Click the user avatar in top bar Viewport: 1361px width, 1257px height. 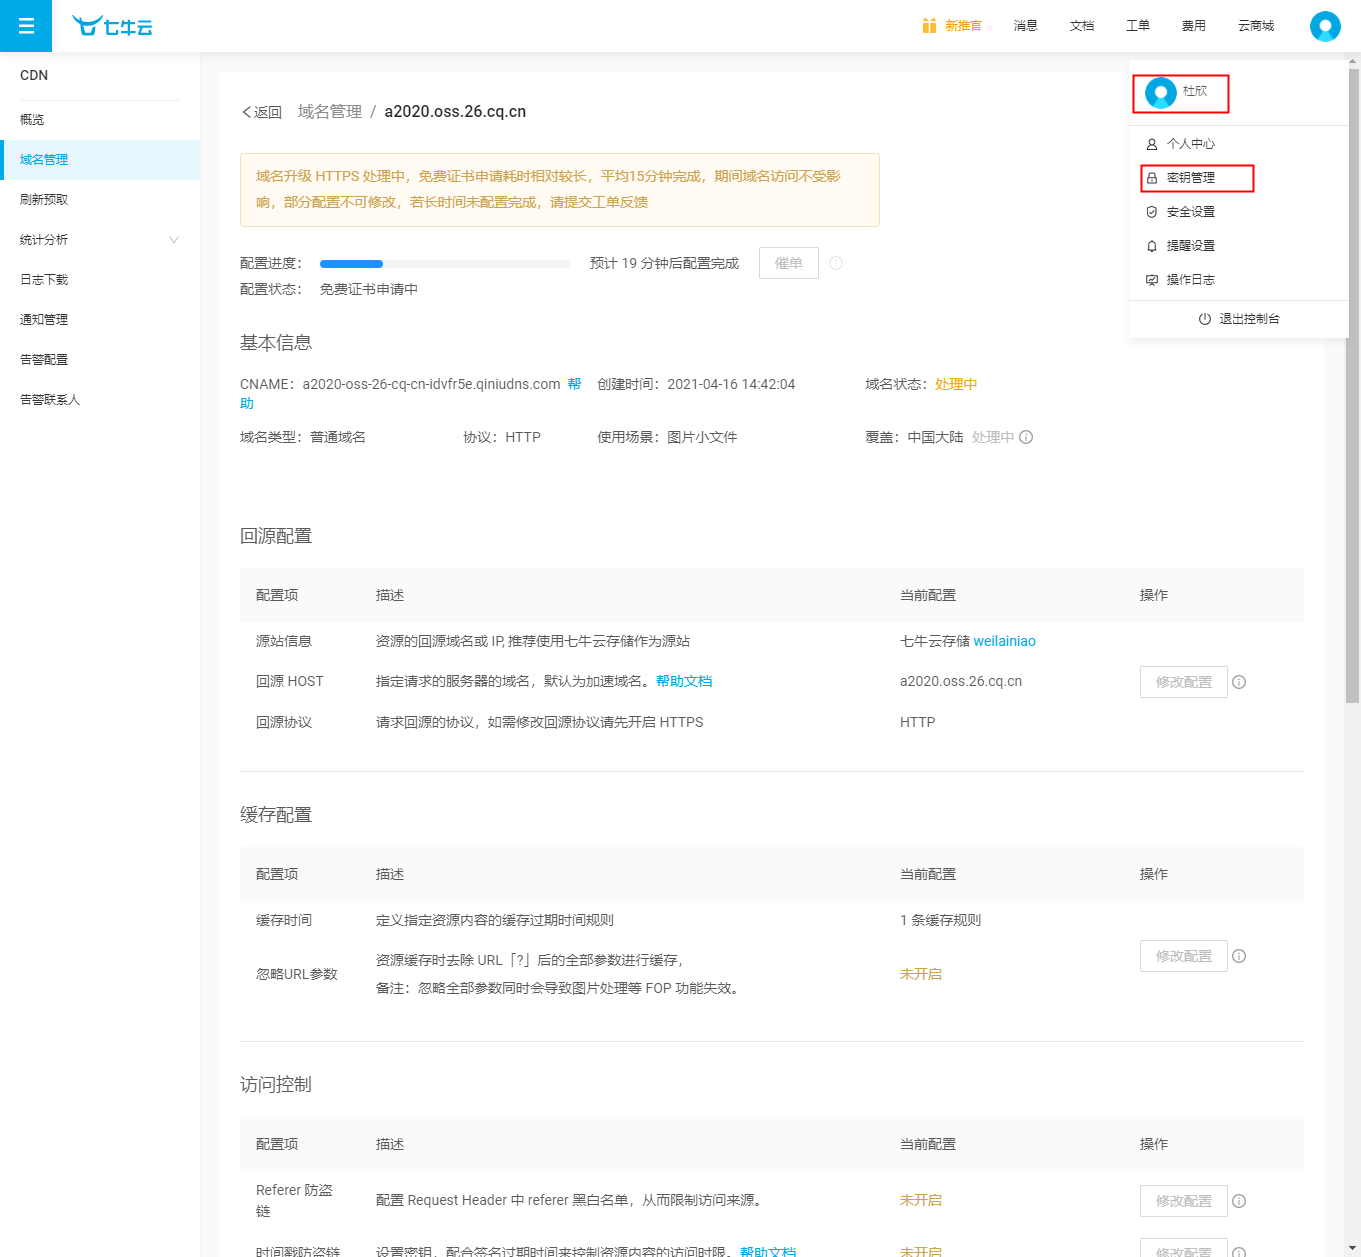coord(1325,26)
